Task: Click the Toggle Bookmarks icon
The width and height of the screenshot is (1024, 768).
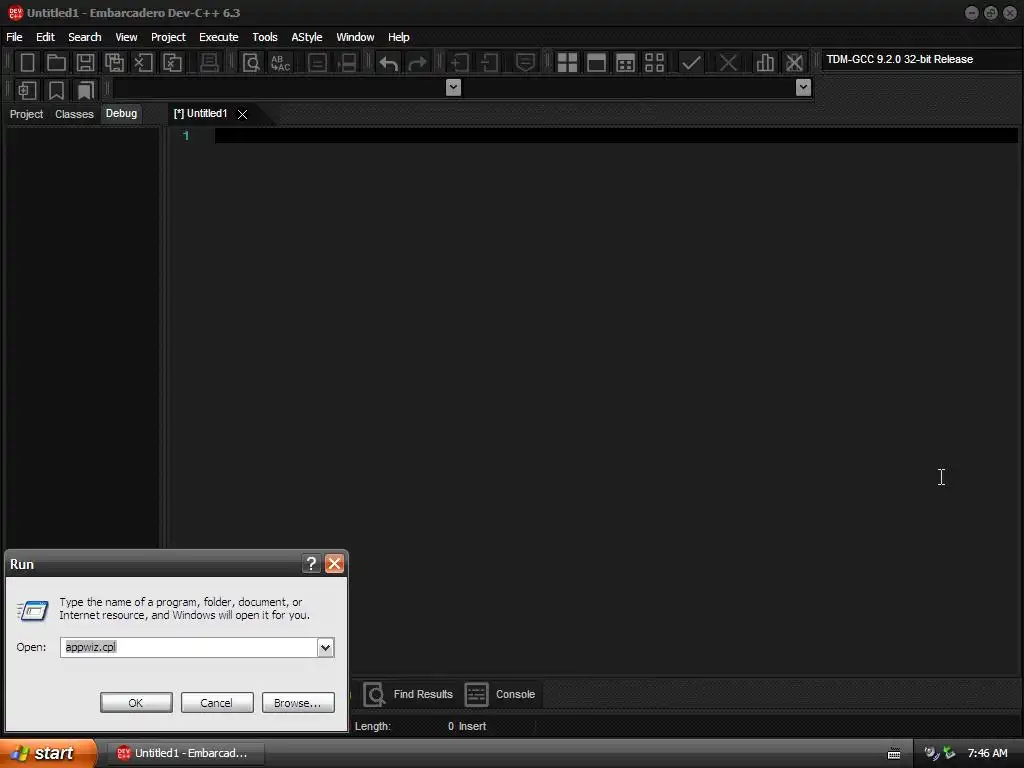Action: (56, 90)
